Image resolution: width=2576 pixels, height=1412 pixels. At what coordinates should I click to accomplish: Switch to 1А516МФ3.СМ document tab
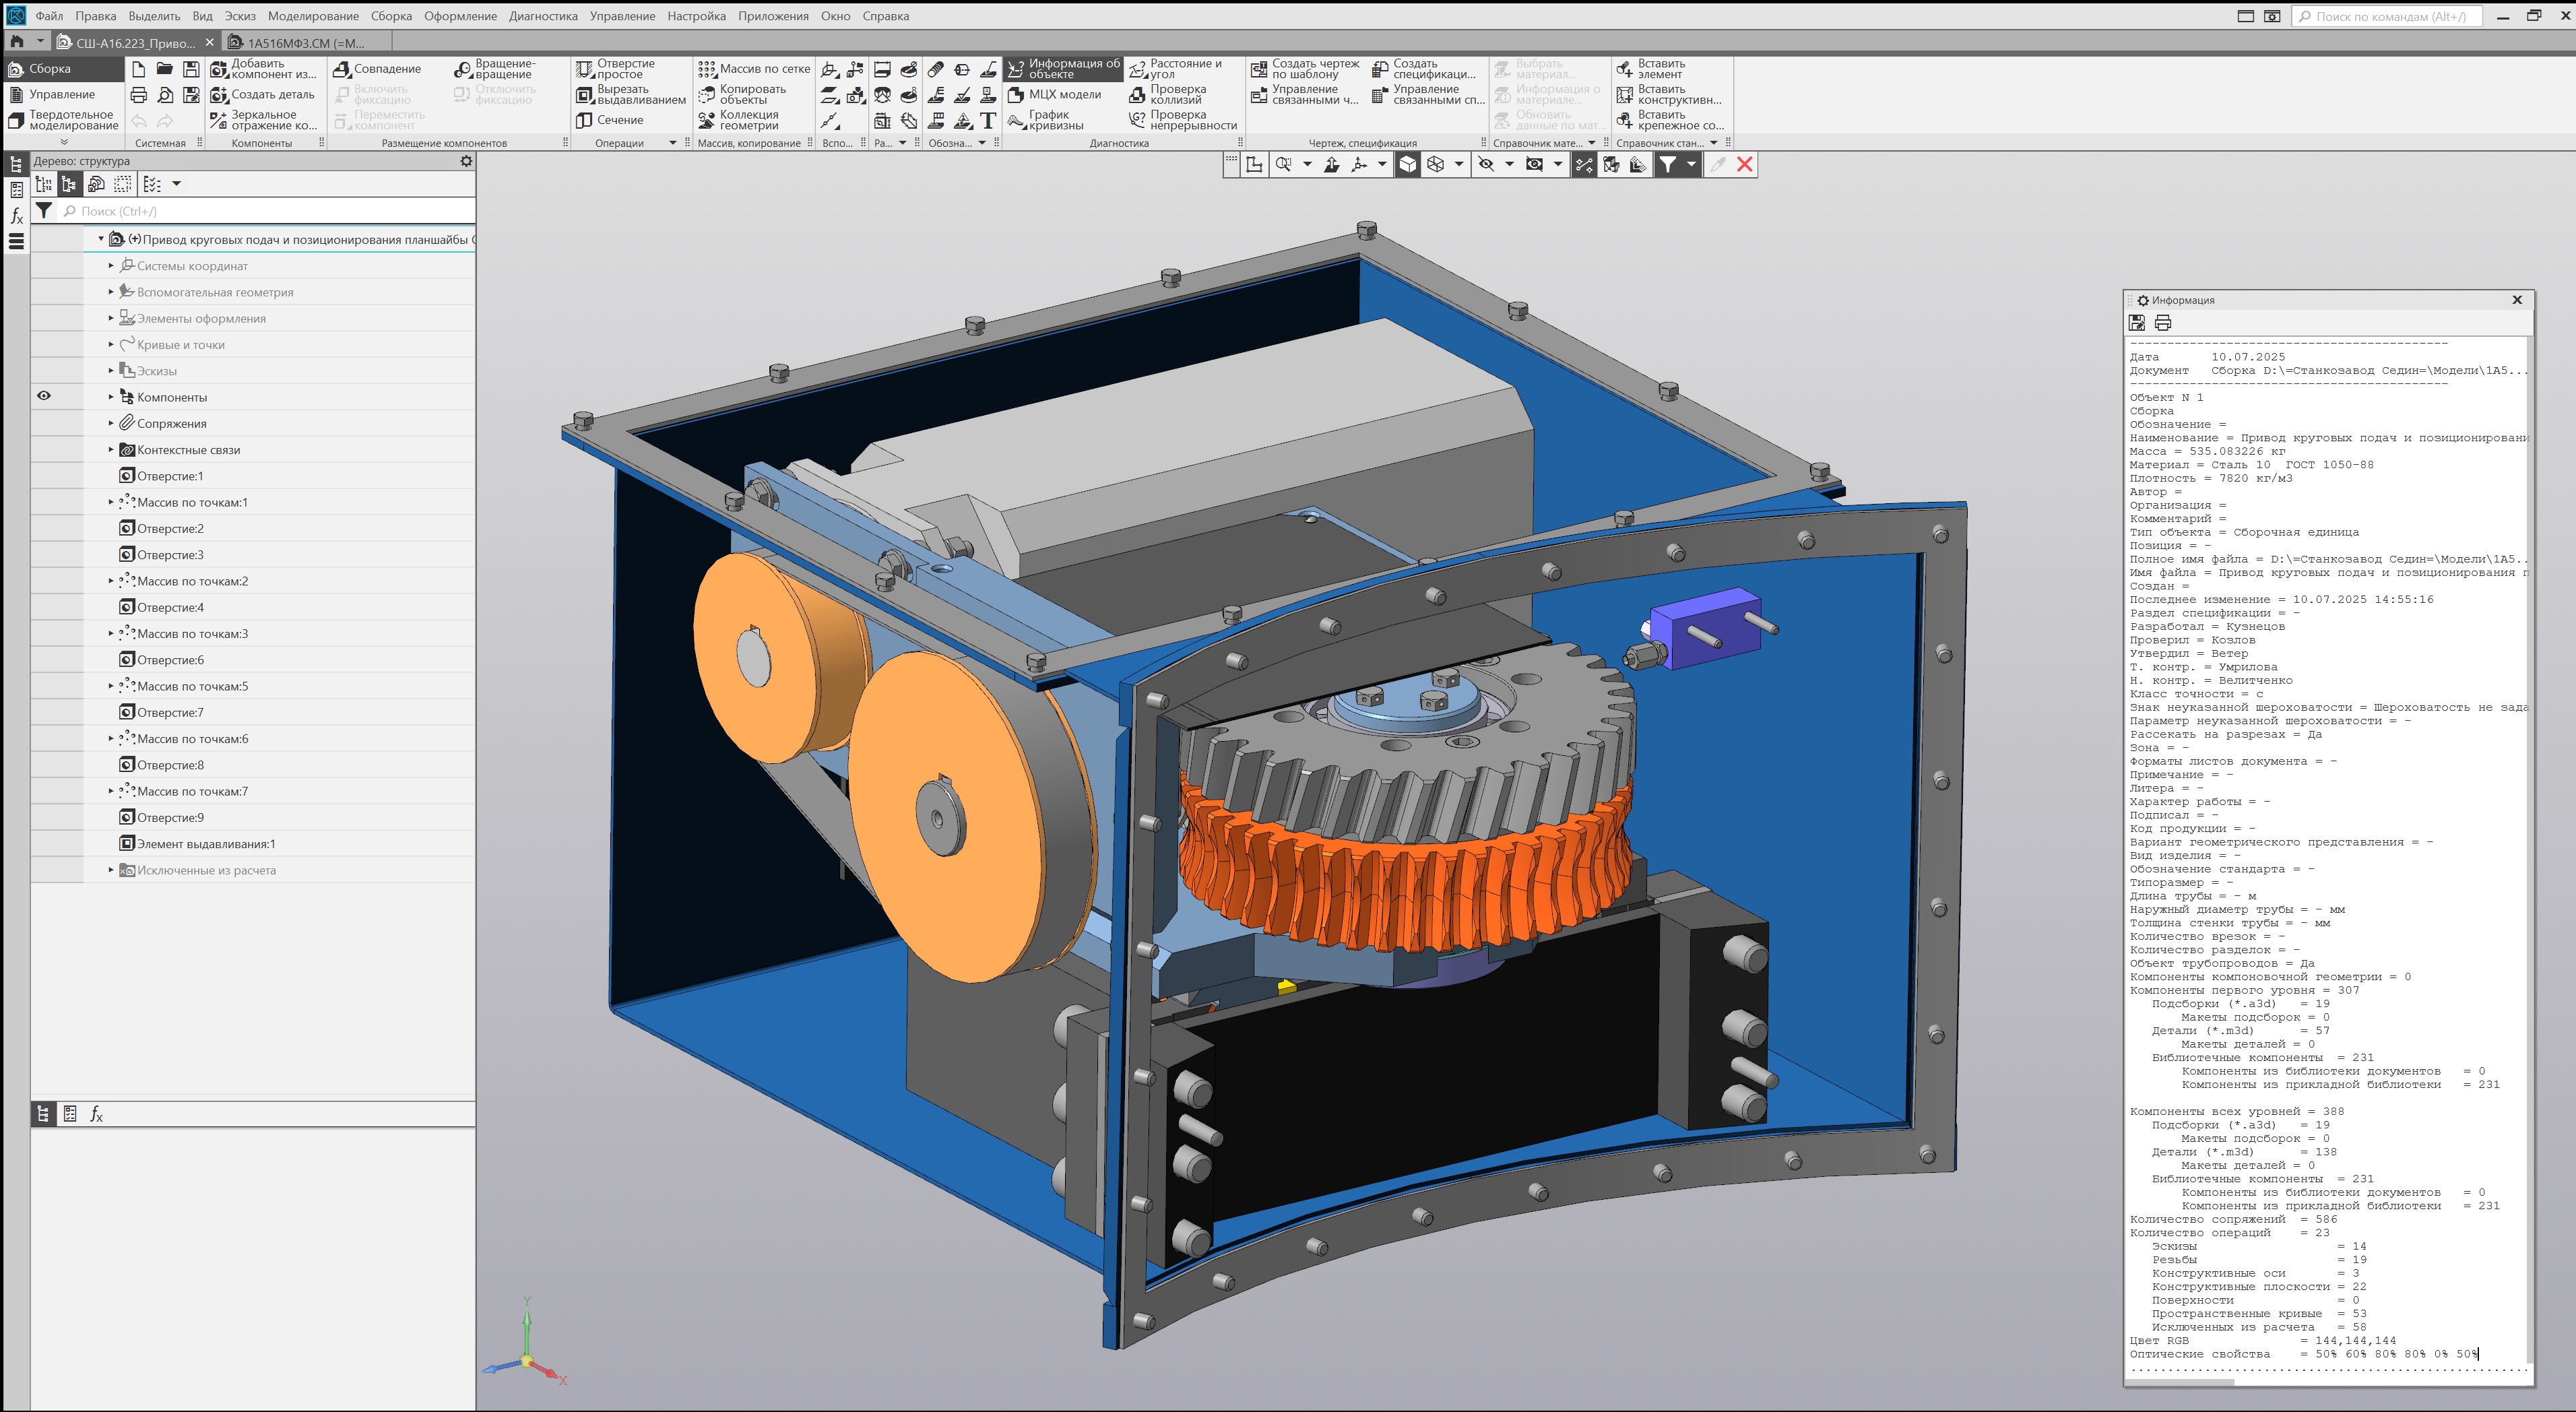[x=305, y=42]
